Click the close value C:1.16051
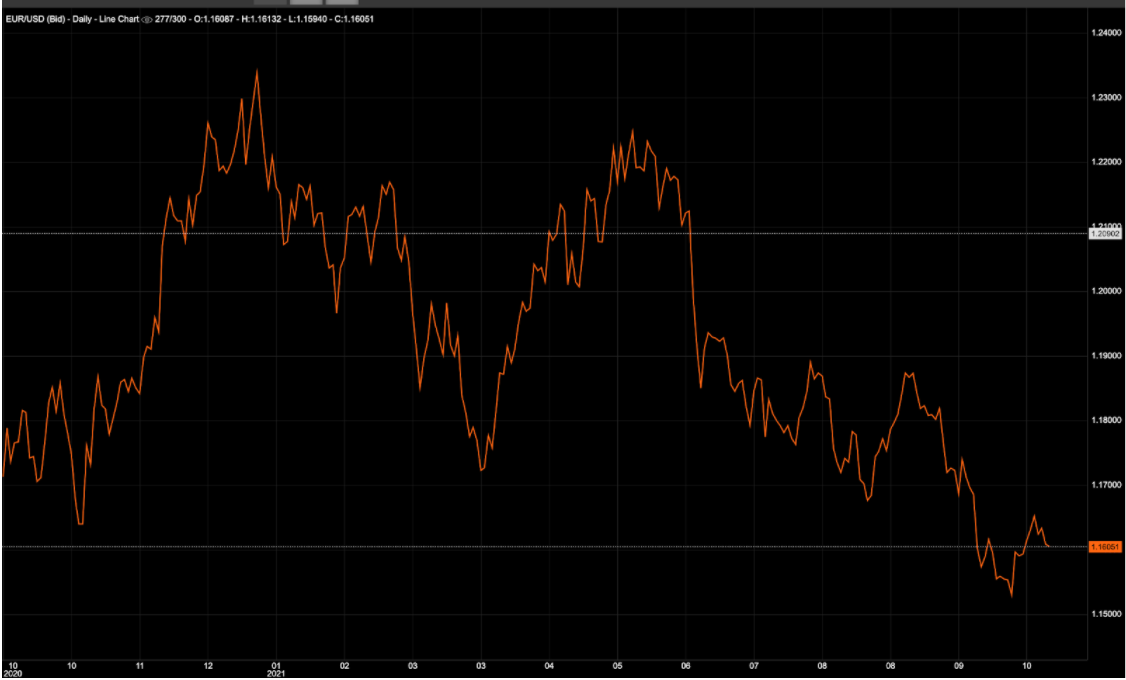 click(355, 16)
